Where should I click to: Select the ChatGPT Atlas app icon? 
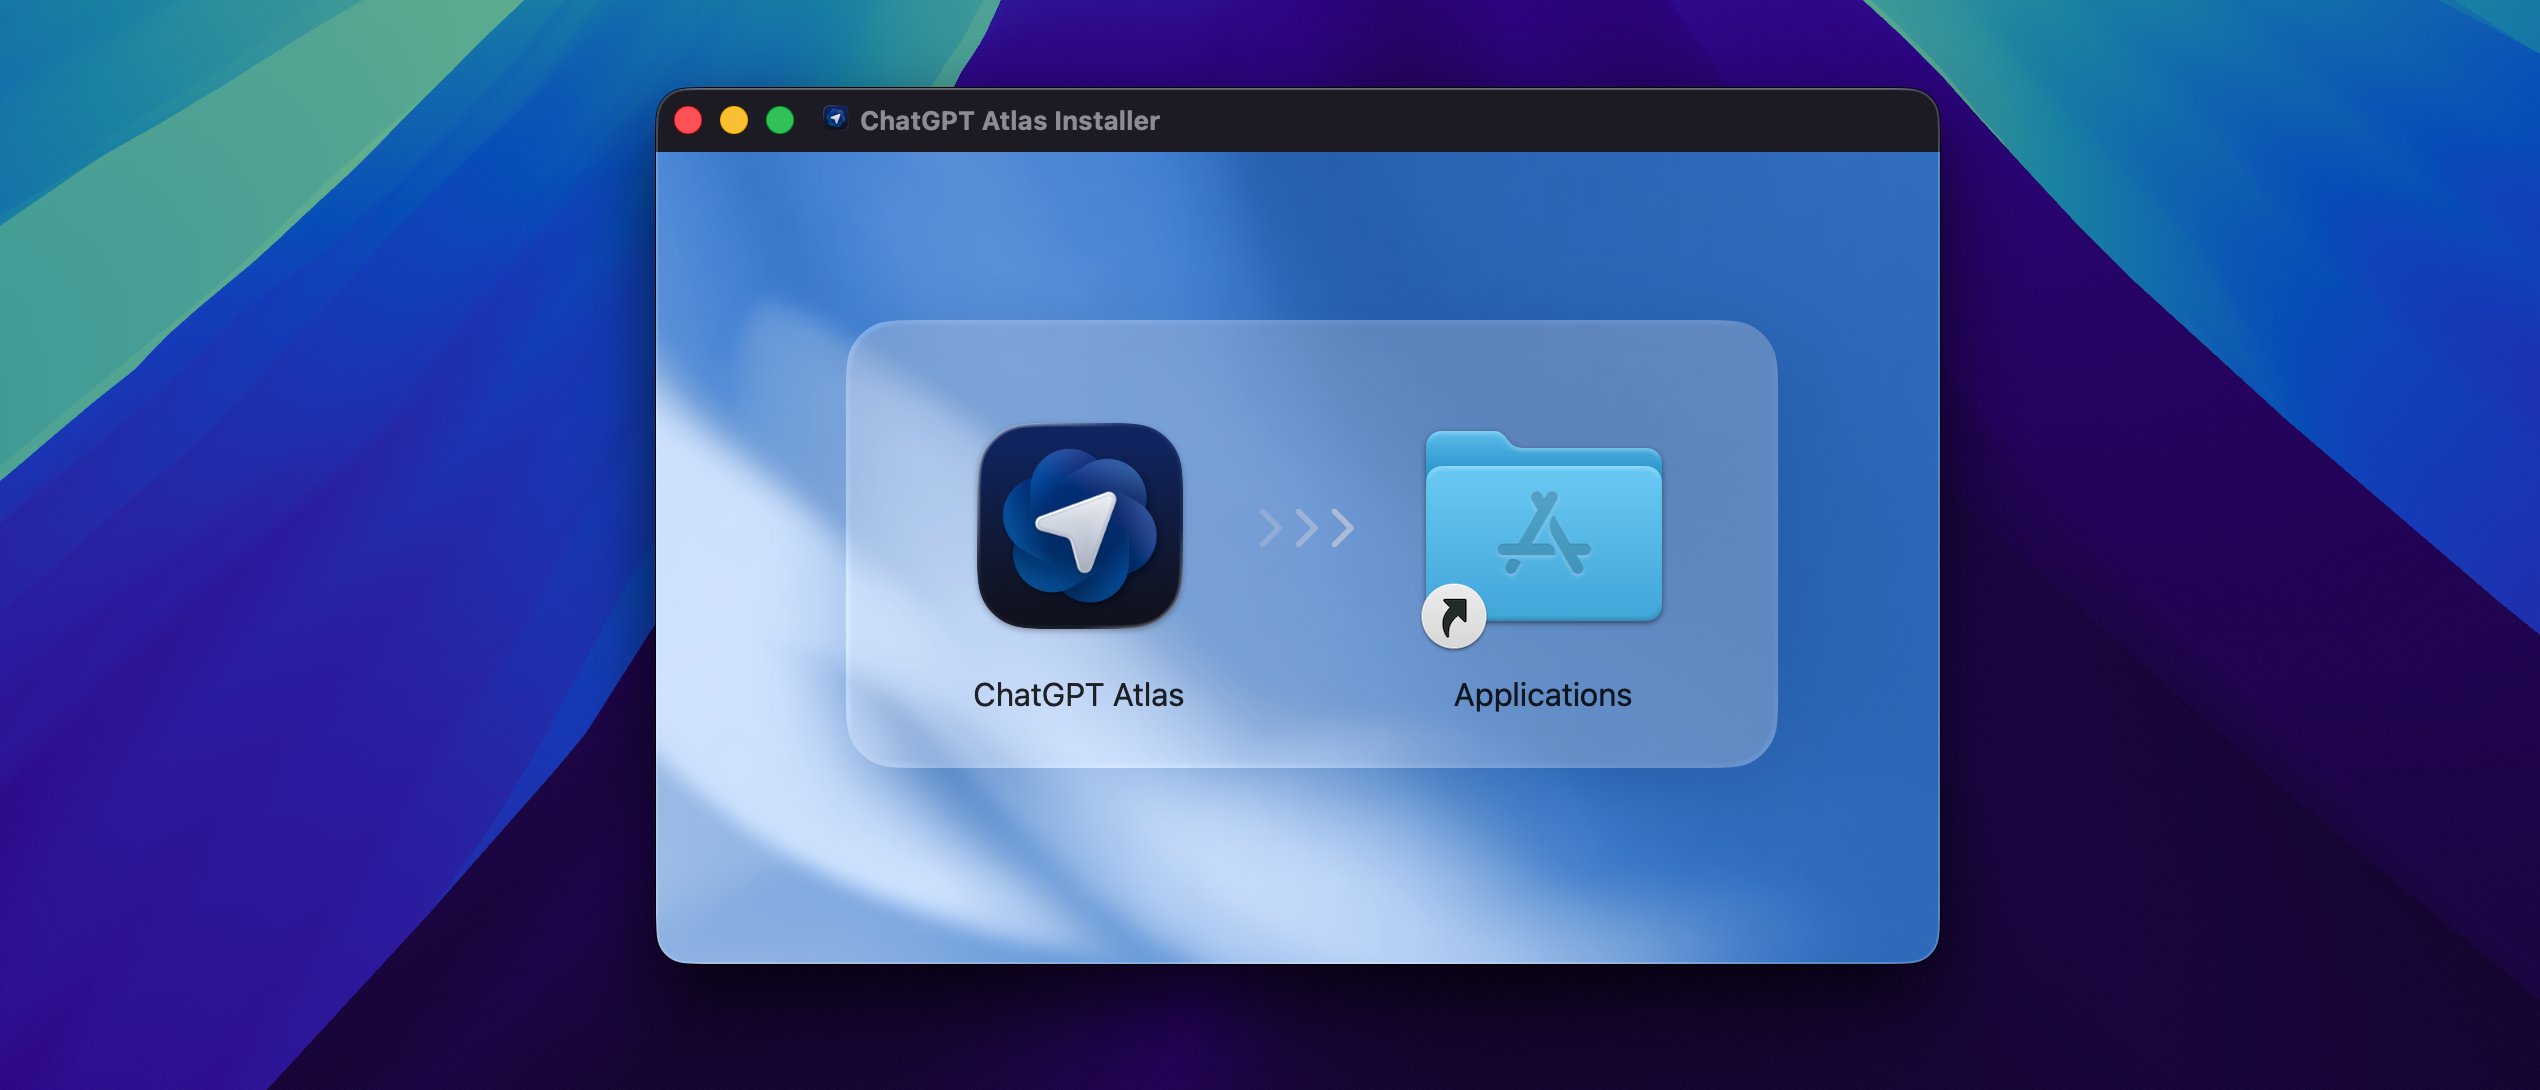click(1079, 526)
